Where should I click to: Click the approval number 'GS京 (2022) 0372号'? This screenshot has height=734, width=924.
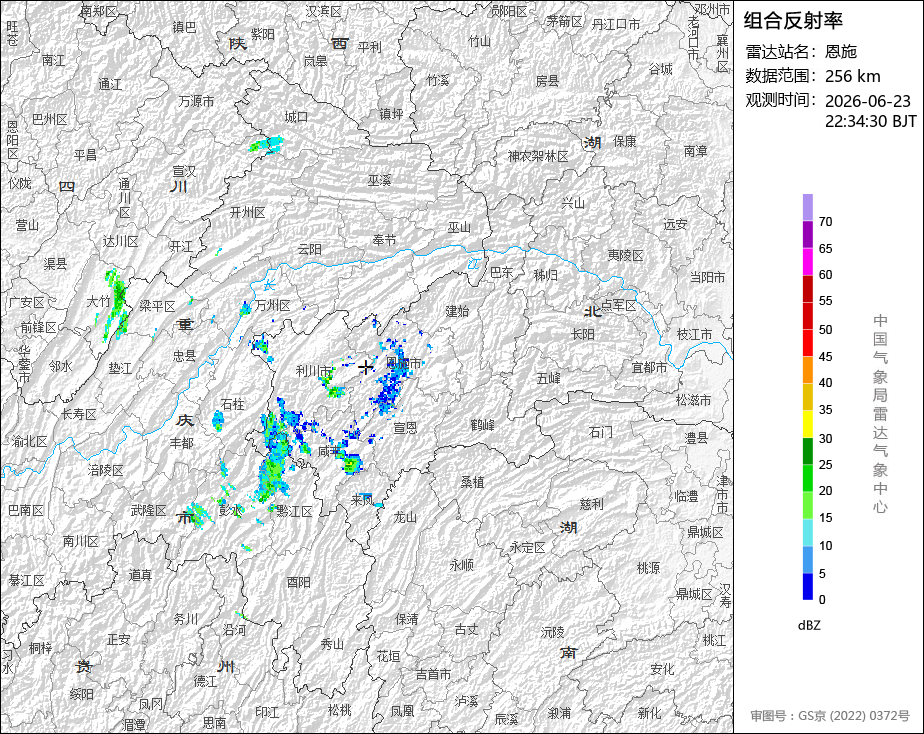(x=854, y=716)
